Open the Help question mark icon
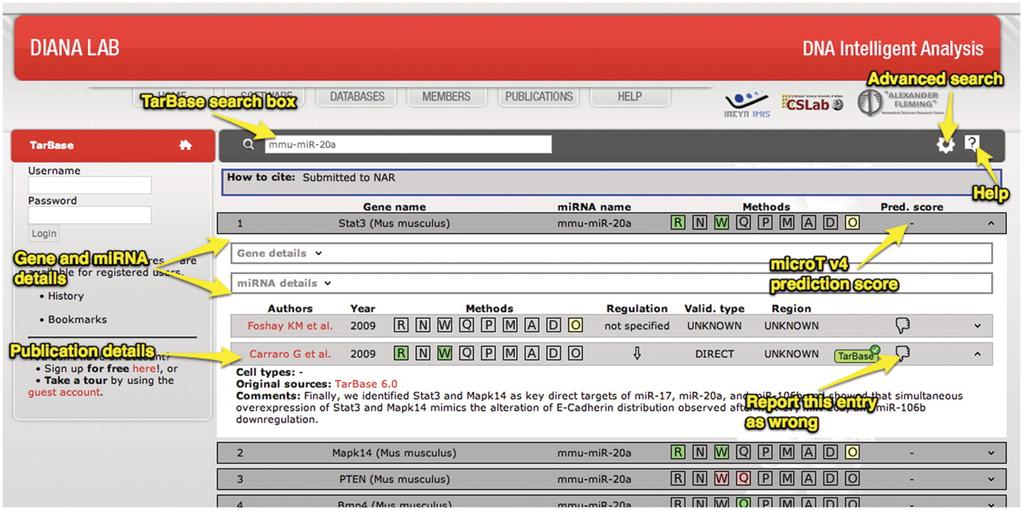The height and width of the screenshot is (510, 1023). coord(972,143)
